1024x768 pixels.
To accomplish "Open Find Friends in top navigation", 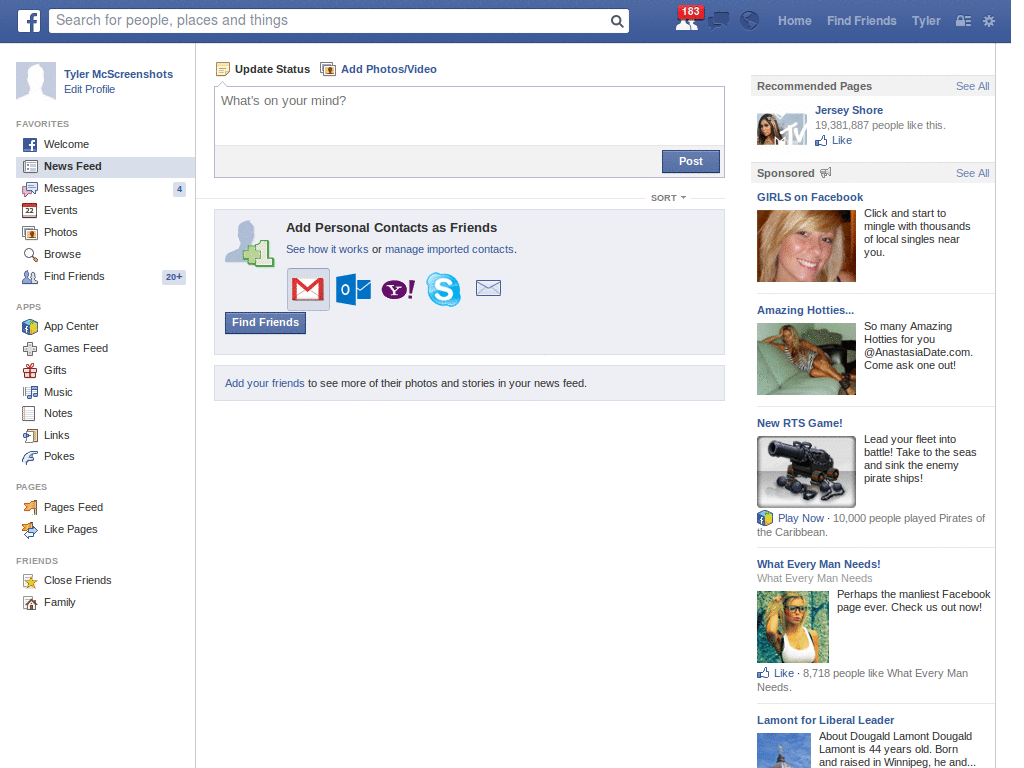I will click(x=861, y=21).
